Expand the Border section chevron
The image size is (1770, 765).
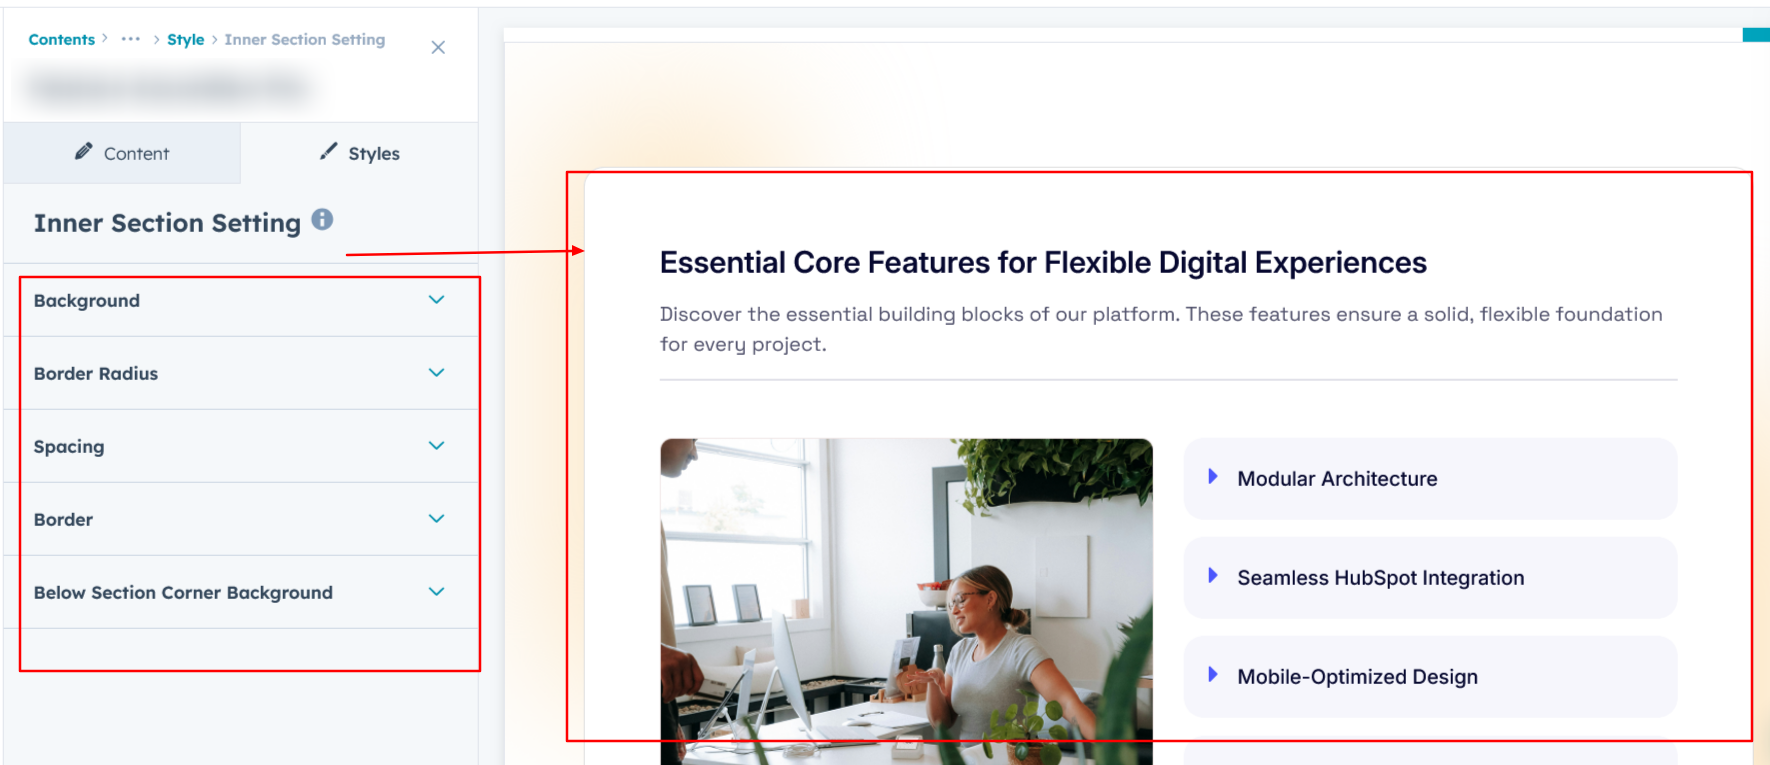pos(437,519)
